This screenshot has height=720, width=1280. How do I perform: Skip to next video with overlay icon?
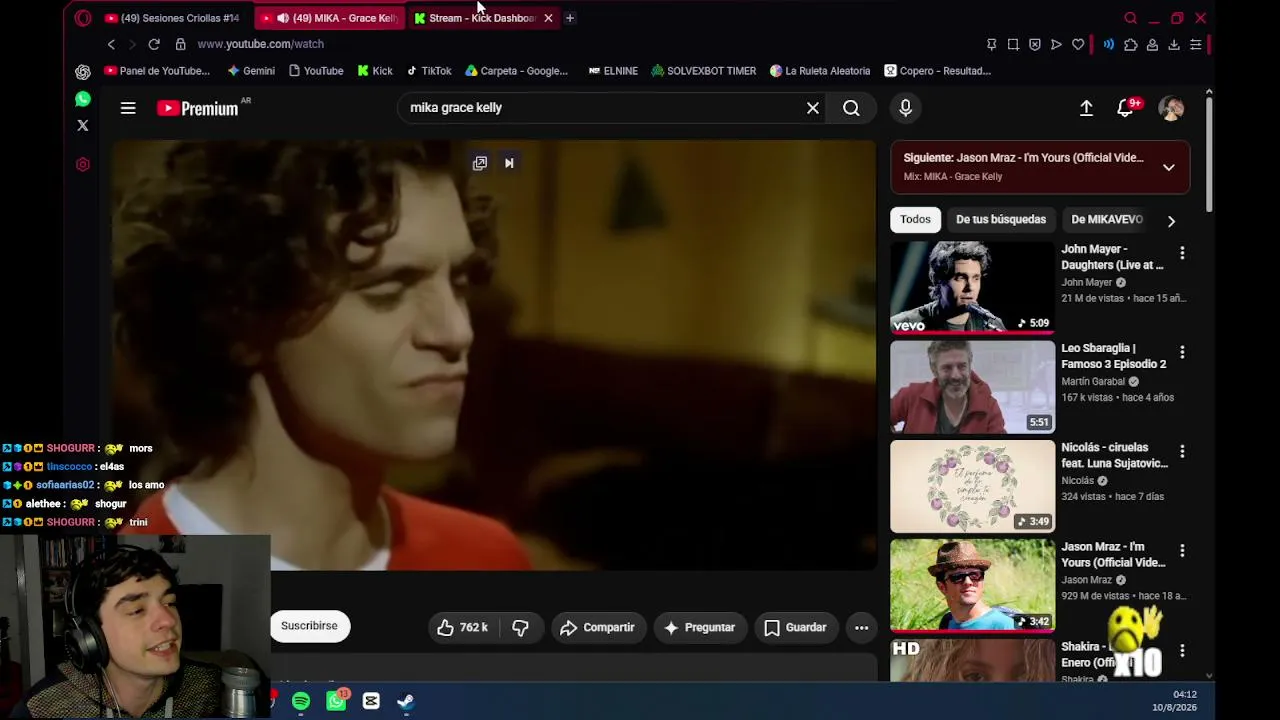(x=509, y=163)
